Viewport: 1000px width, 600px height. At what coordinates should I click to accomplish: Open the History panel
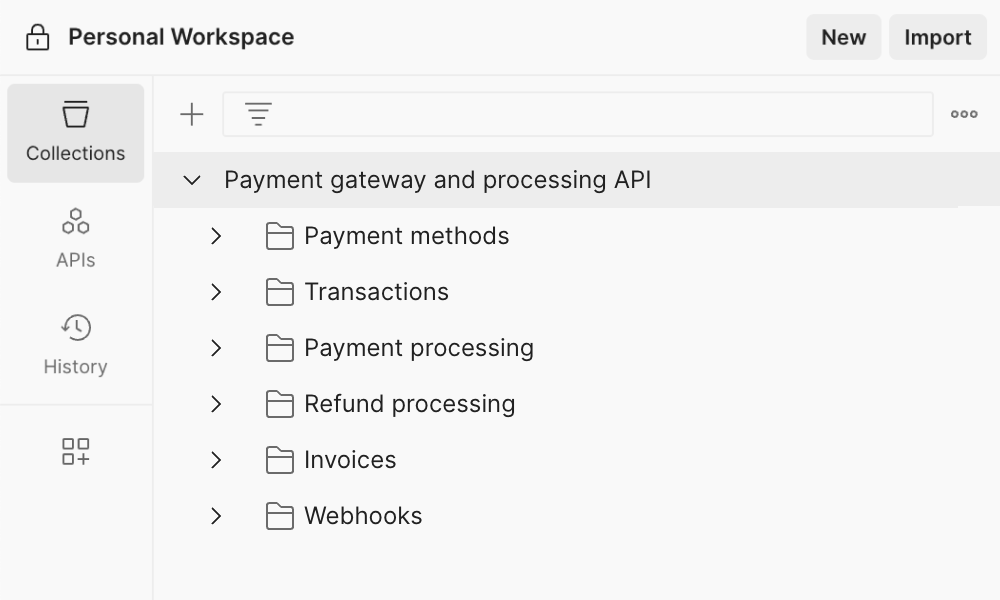click(x=76, y=345)
